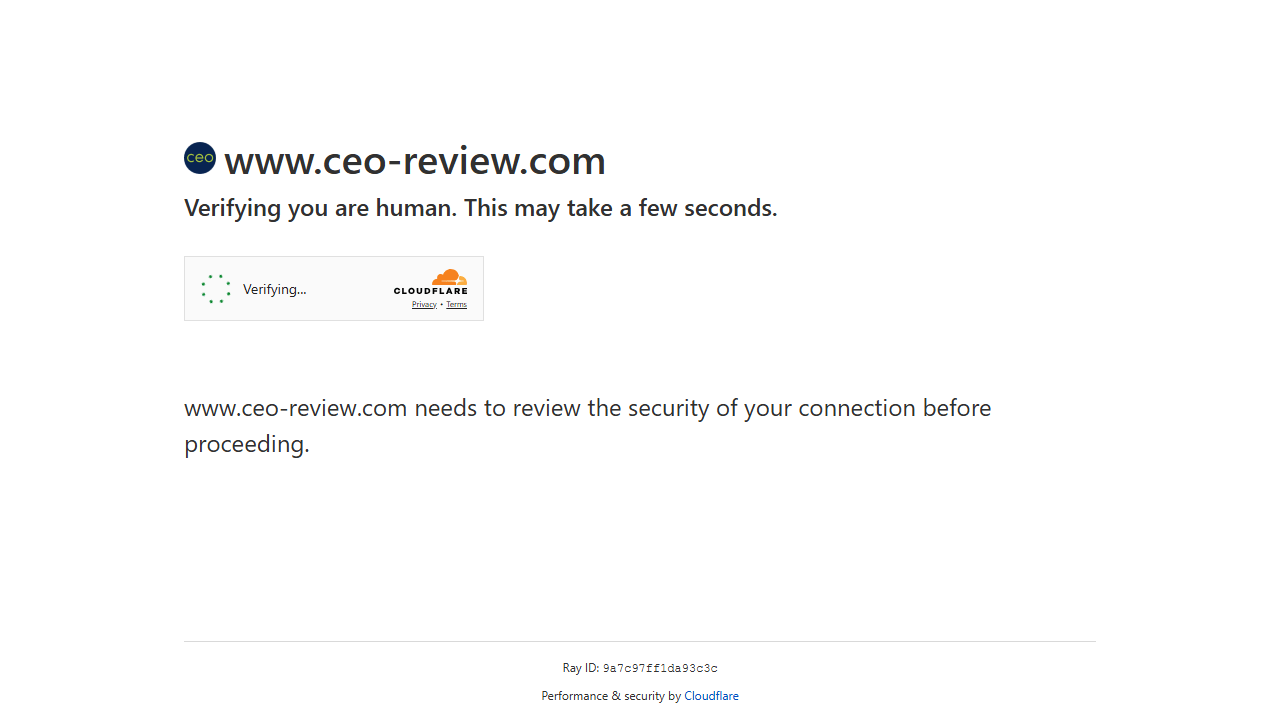The width and height of the screenshot is (1280, 720).
Task: Click the CLOUDFLARE wordmark in the widget
Action: 430,291
